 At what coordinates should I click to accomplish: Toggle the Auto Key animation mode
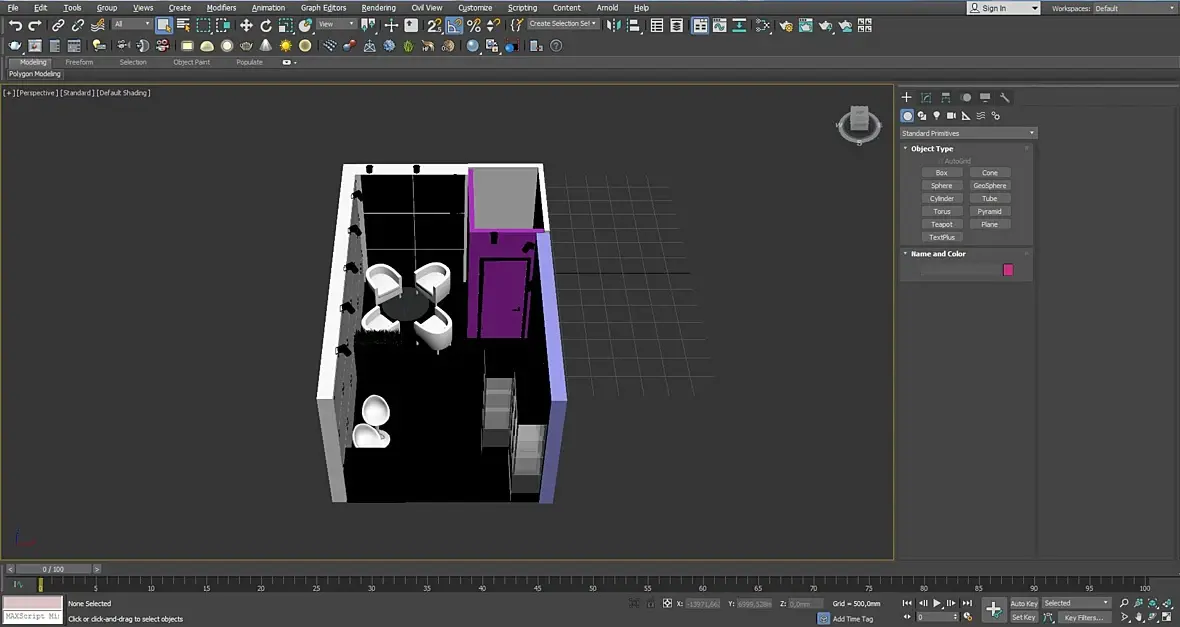[x=1024, y=604]
